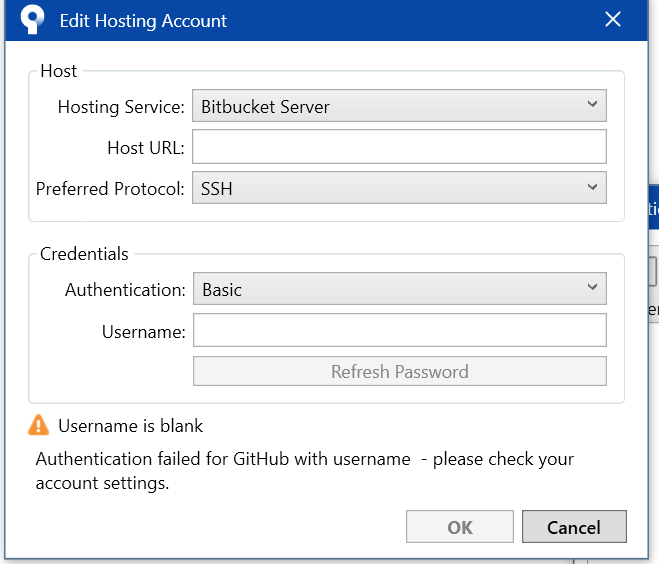
Task: Open the Preferred Protocol dropdown showing SSH
Action: point(399,187)
